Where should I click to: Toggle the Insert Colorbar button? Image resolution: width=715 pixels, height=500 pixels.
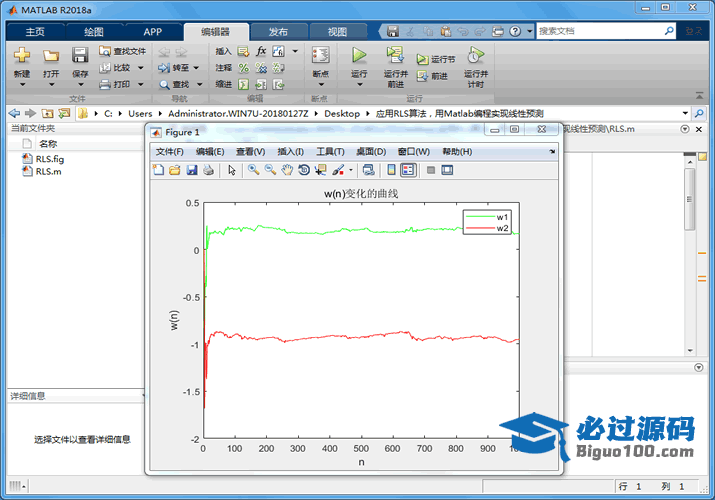point(392,170)
